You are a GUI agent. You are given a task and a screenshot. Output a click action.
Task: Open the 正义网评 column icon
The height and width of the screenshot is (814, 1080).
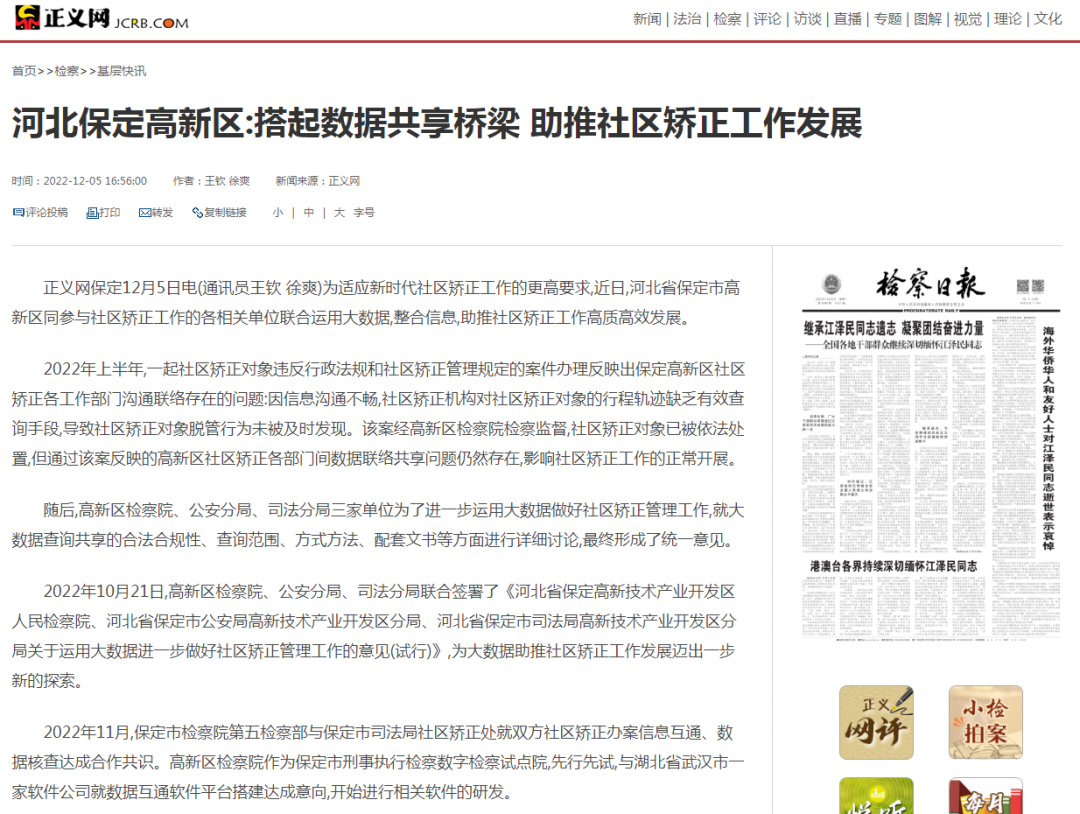[876, 722]
